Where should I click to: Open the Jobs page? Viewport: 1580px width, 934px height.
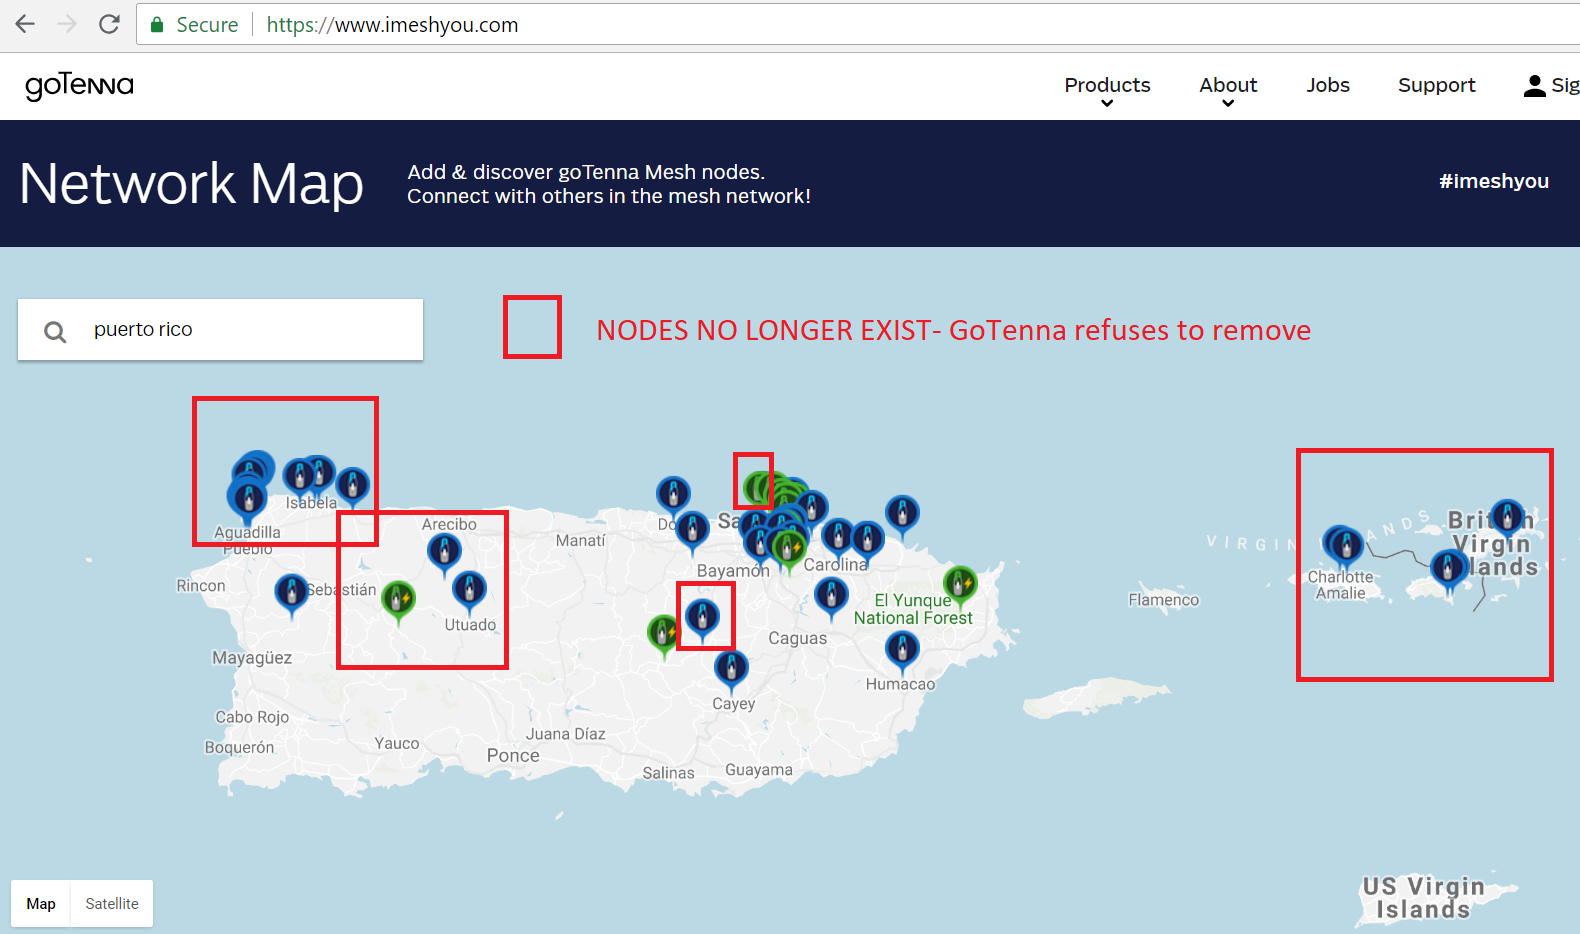[1327, 86]
